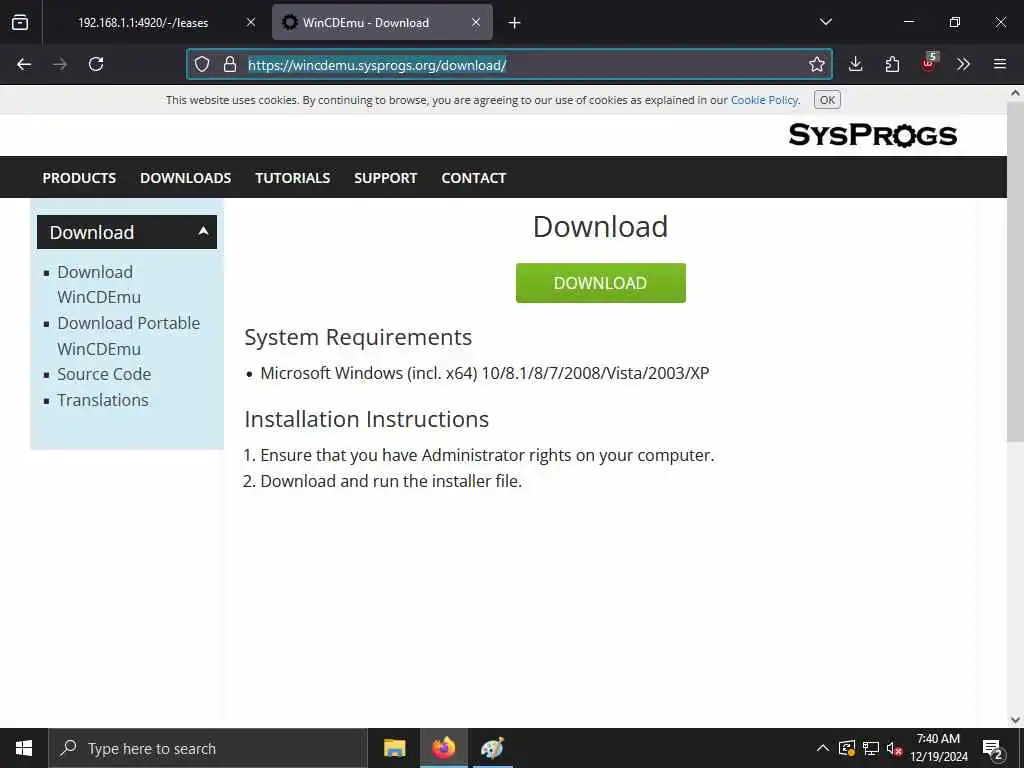Open a new browser tab
The image size is (1024, 768).
click(515, 23)
